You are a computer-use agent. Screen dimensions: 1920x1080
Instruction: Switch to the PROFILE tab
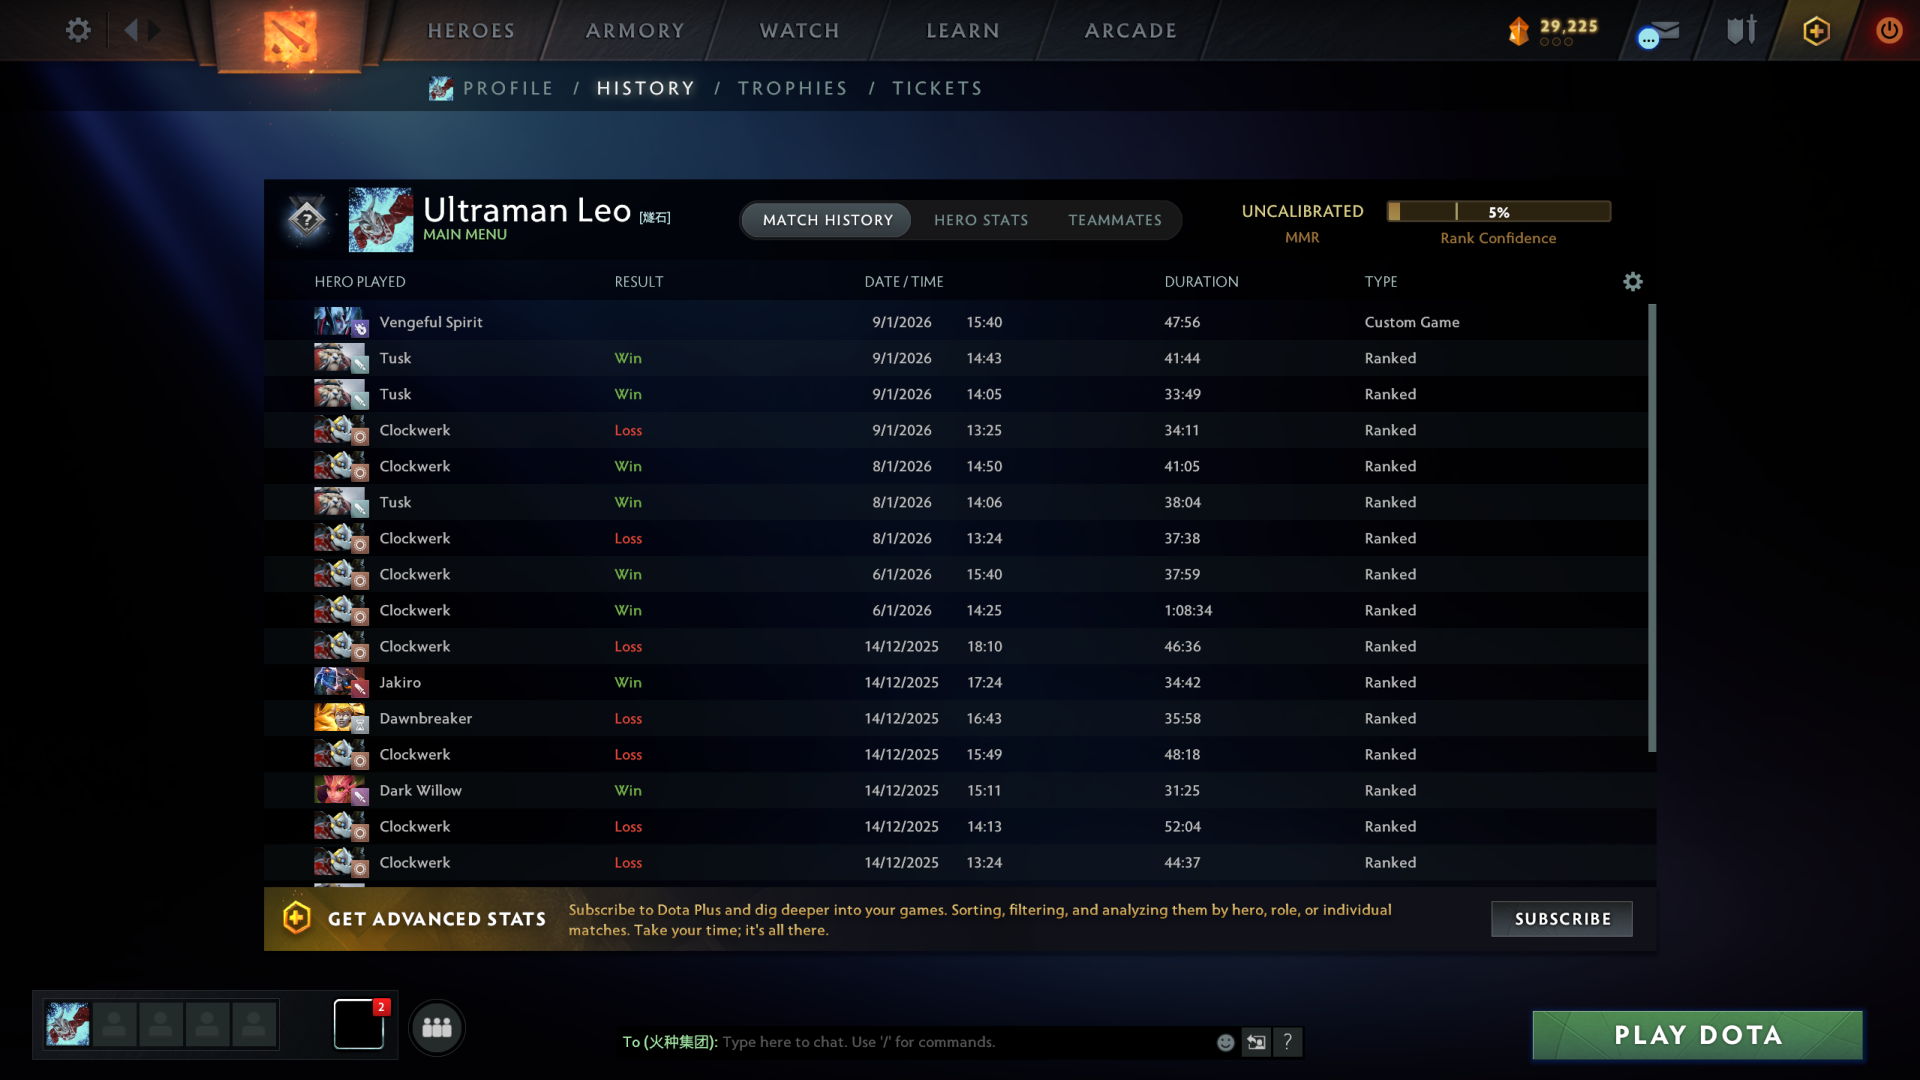508,89
